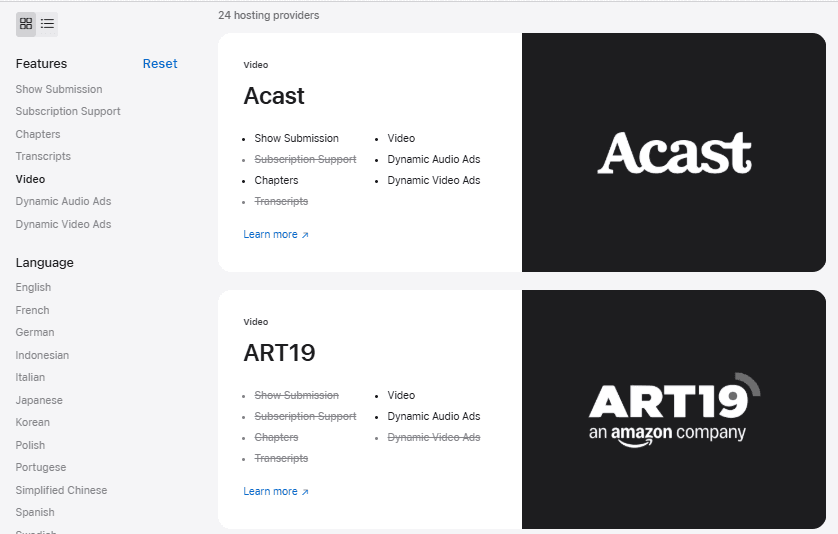Select English language filter
The height and width of the screenshot is (534, 838).
pos(33,287)
